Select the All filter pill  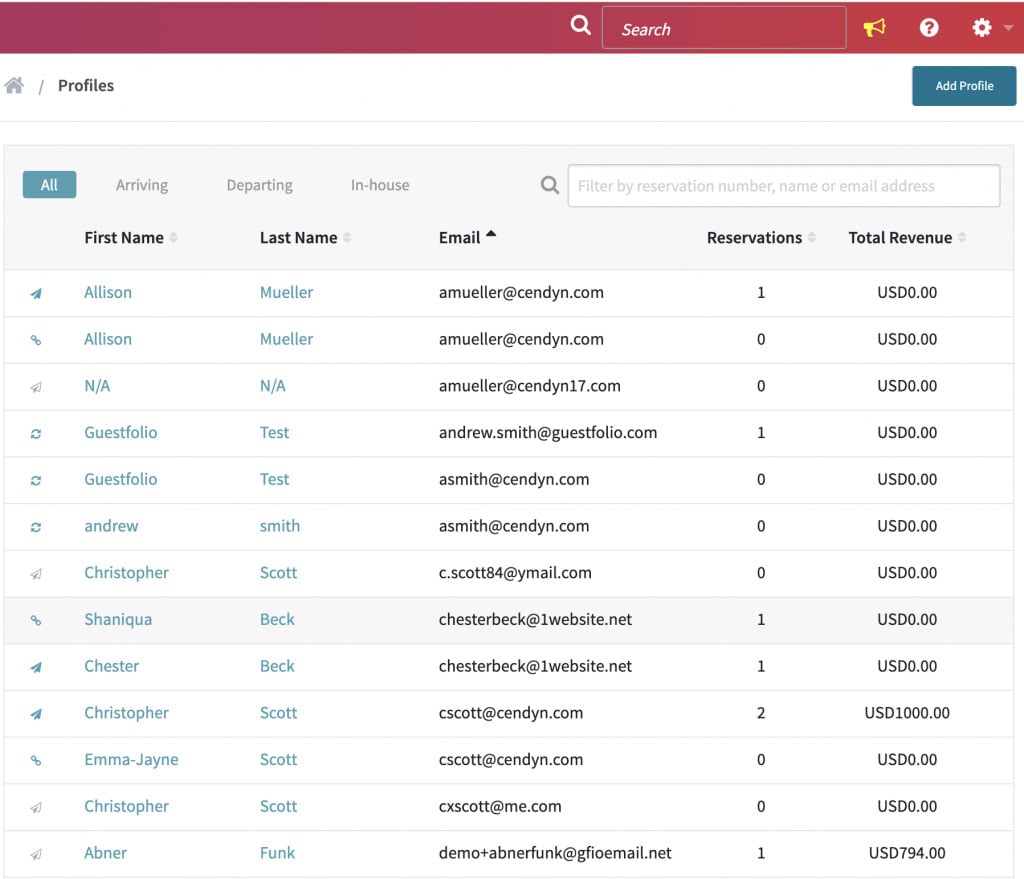tap(48, 184)
